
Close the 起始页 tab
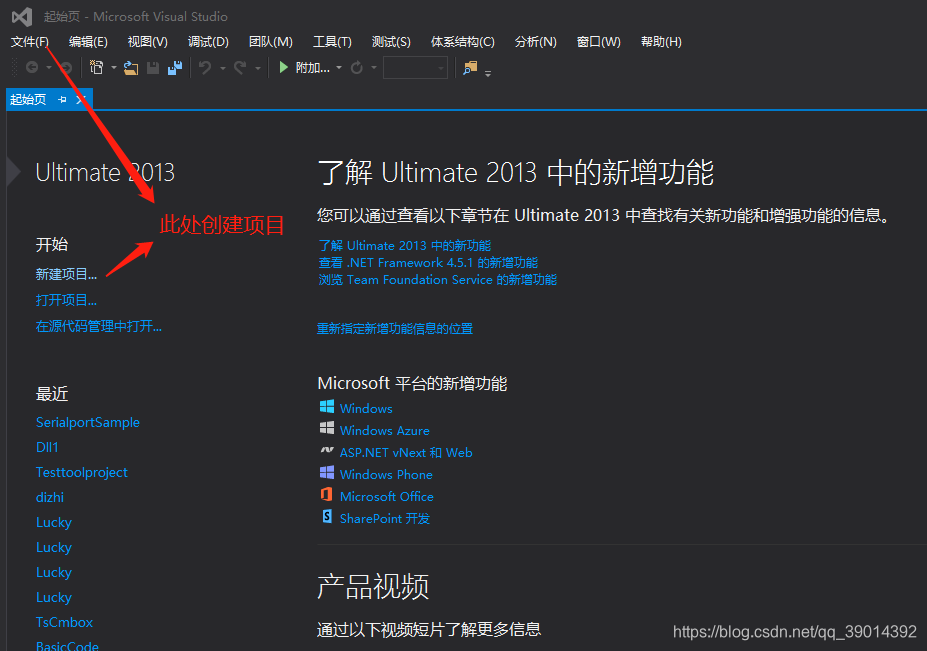click(x=80, y=99)
